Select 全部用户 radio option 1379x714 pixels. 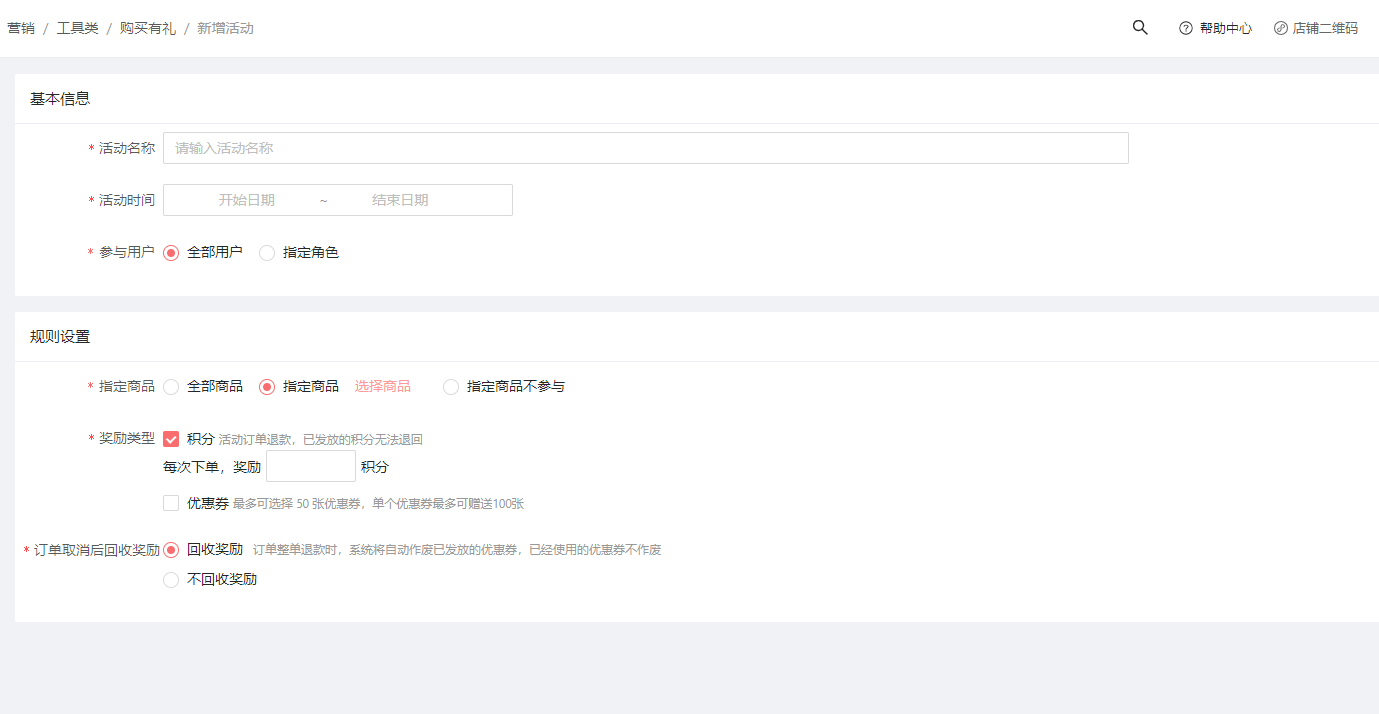point(171,253)
